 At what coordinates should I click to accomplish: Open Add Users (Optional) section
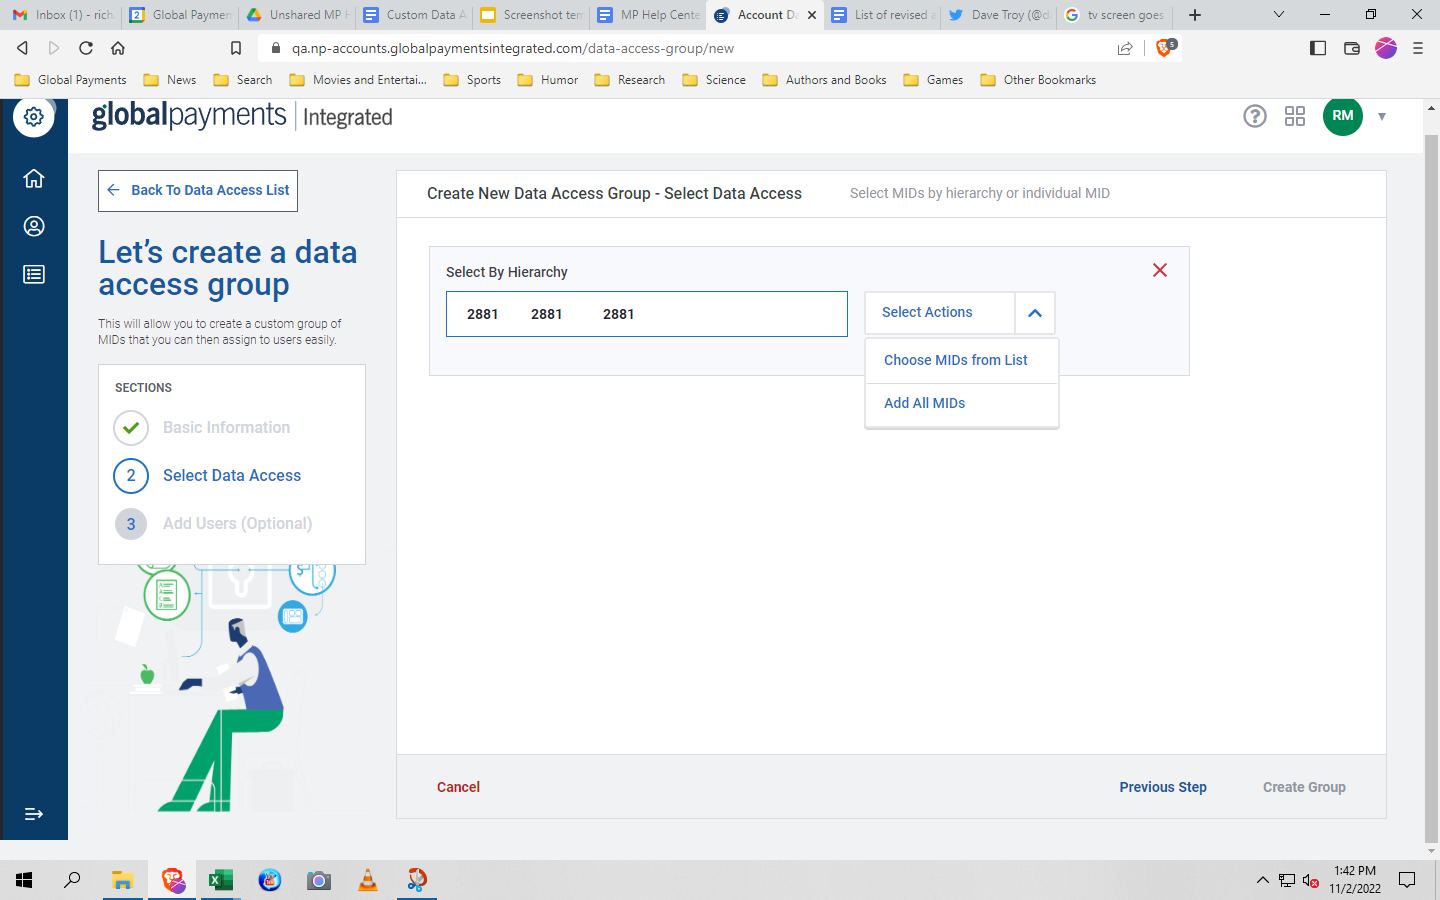(x=237, y=523)
